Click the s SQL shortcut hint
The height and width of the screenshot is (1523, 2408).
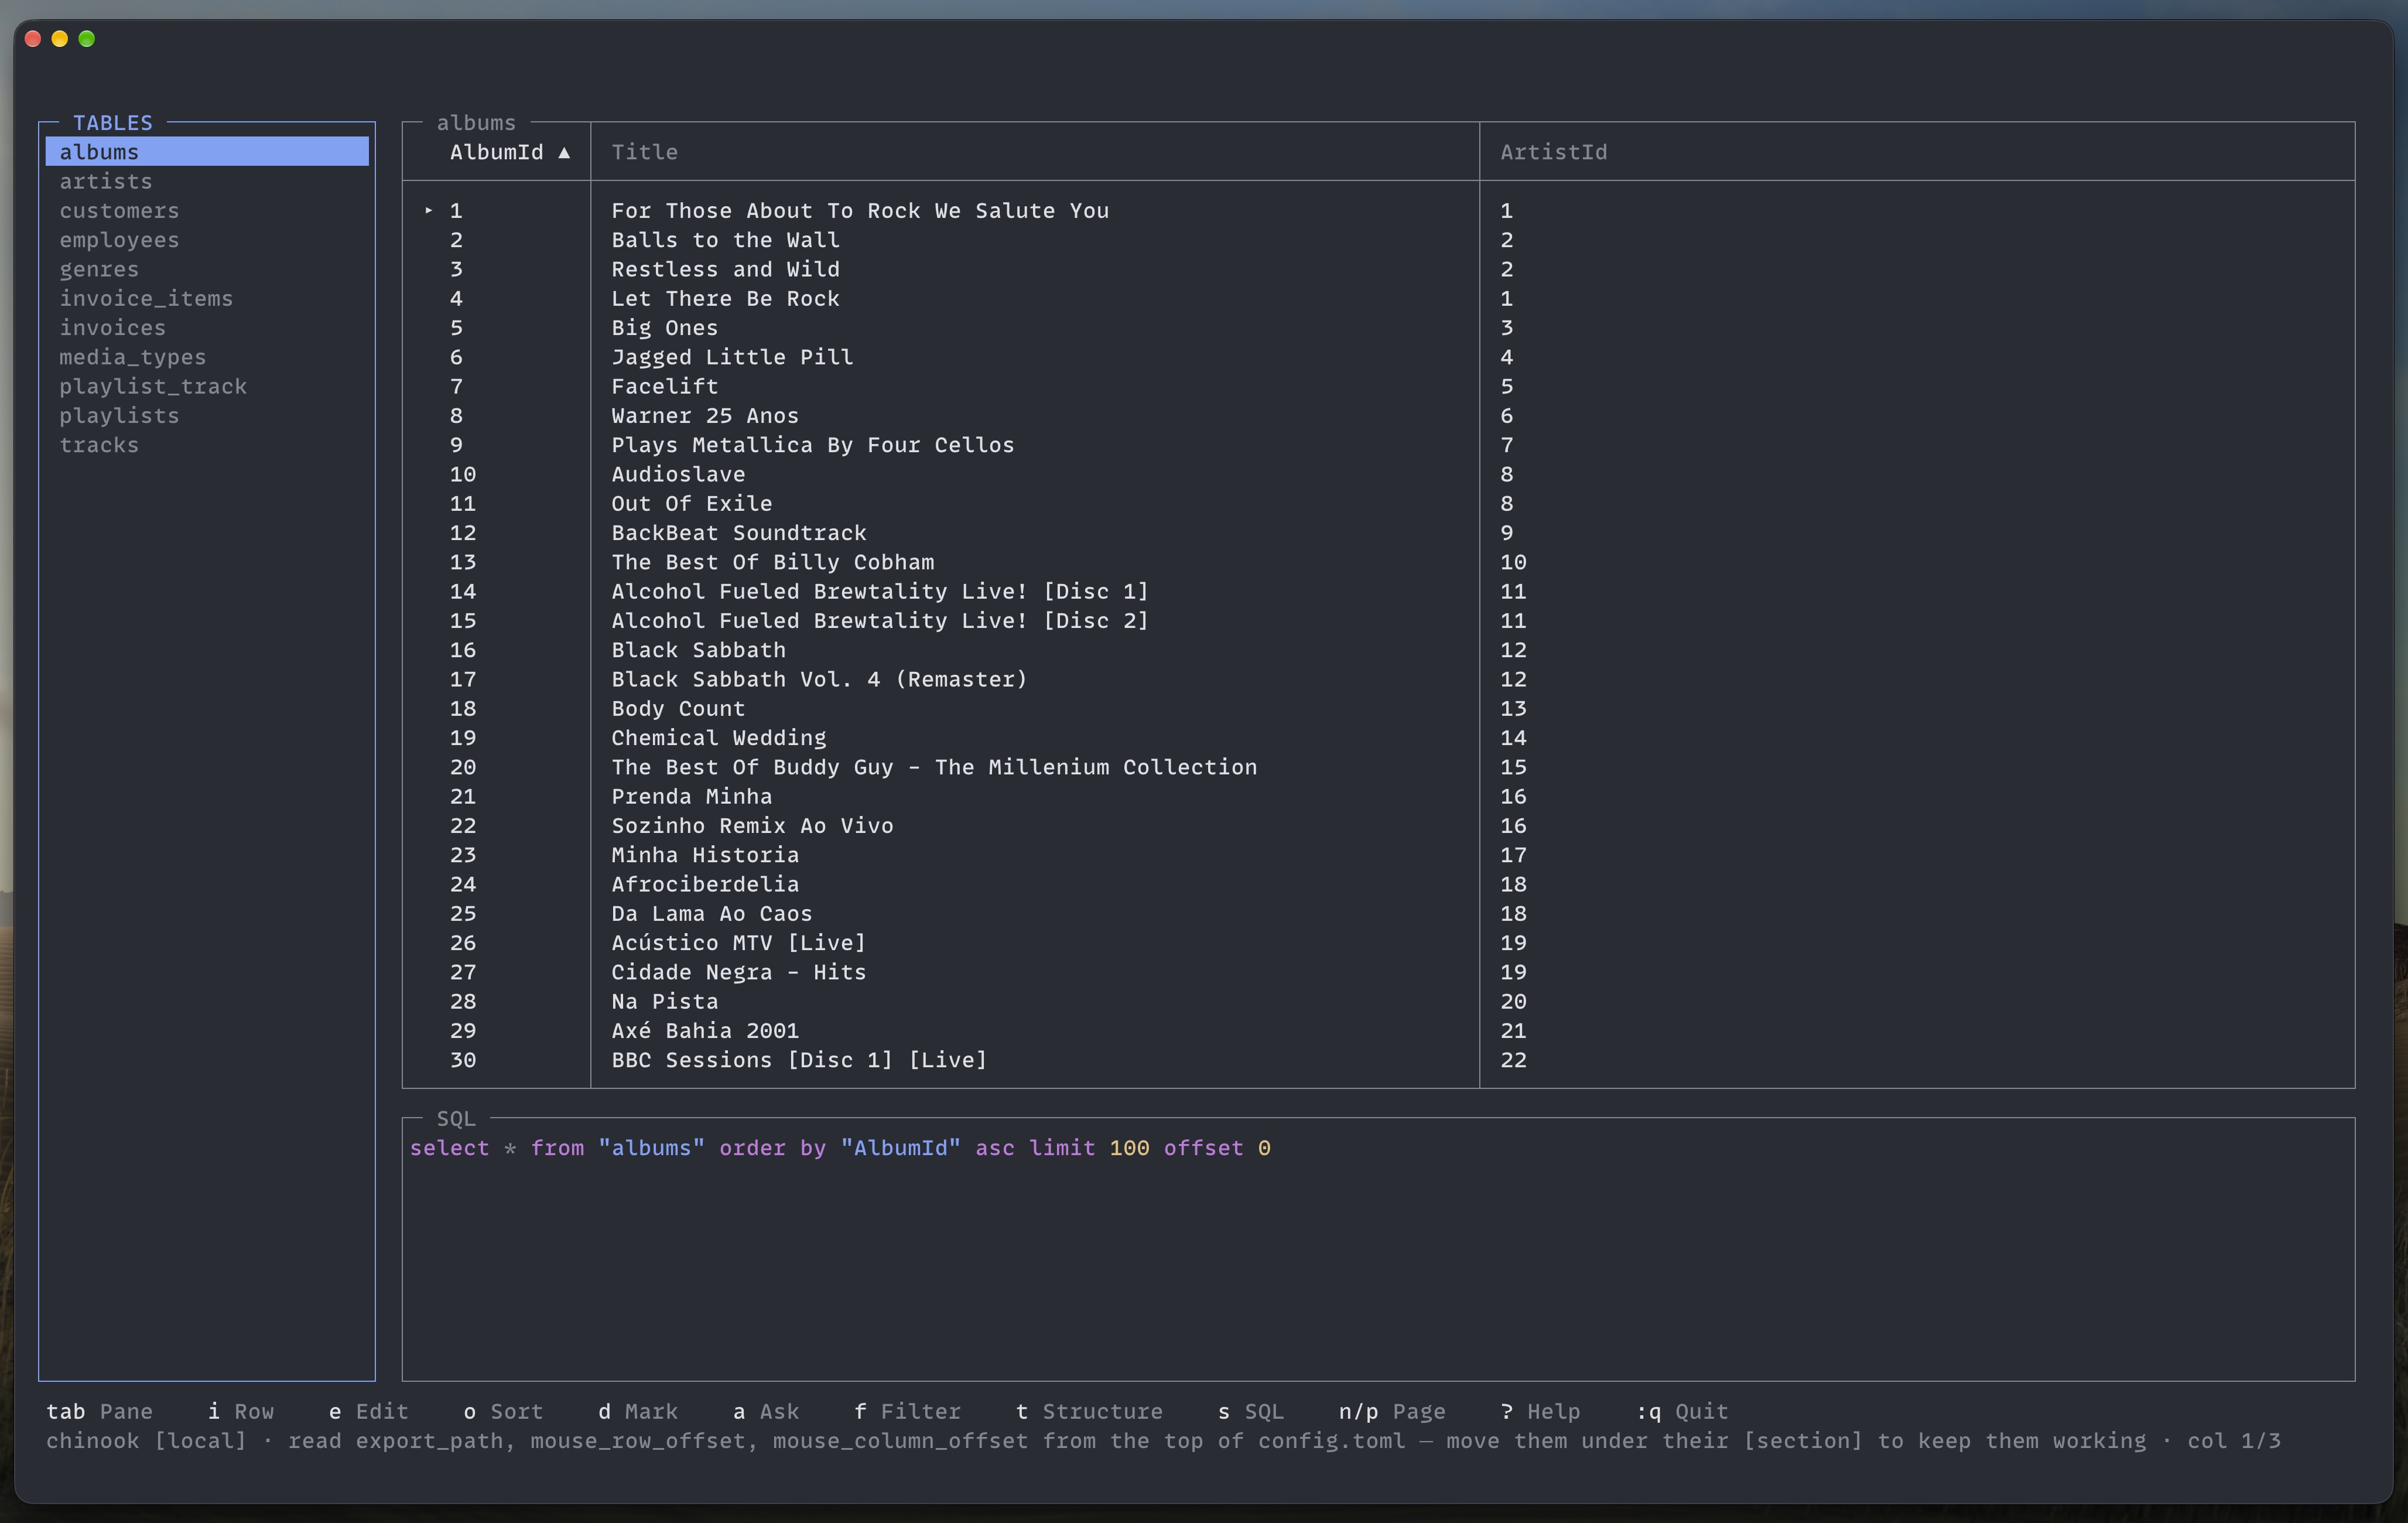[1250, 1411]
